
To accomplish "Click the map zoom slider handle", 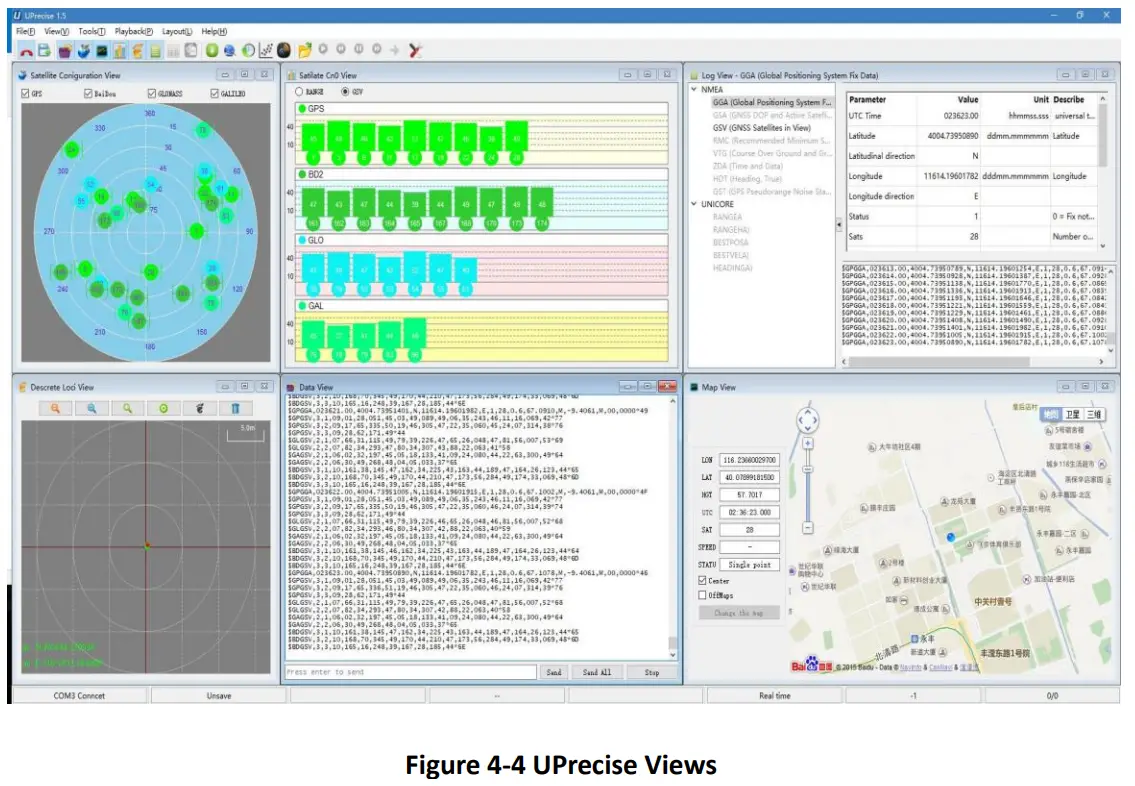I will [x=808, y=470].
